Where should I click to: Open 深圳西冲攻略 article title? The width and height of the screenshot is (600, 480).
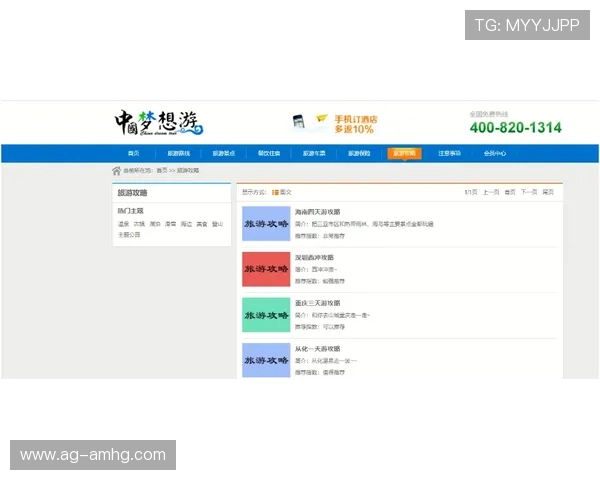pos(314,258)
